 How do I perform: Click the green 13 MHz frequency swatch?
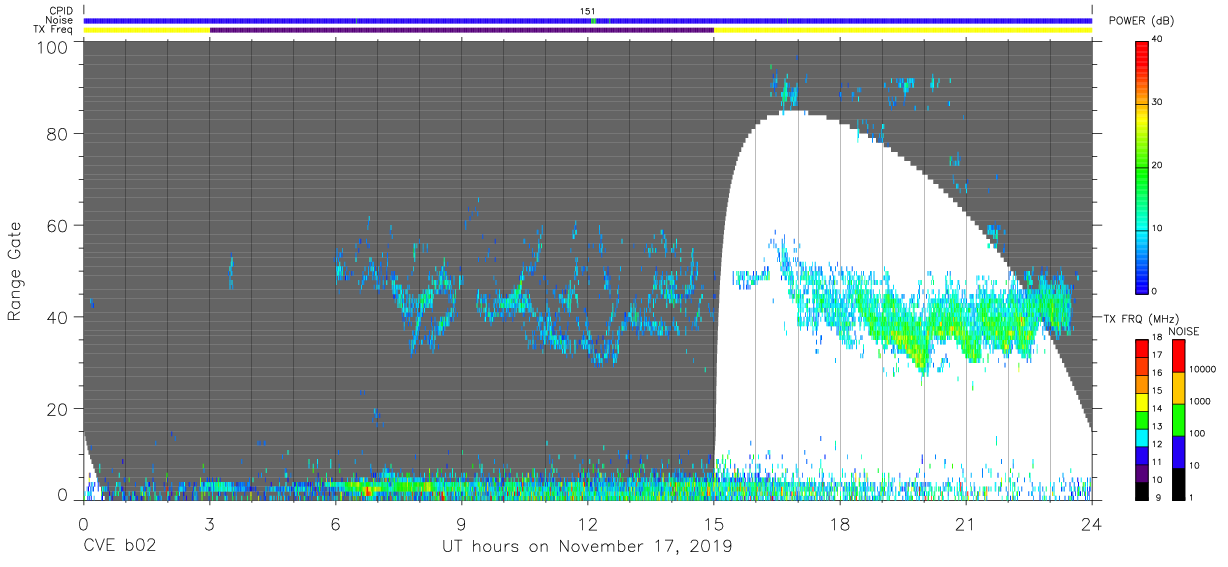1141,420
